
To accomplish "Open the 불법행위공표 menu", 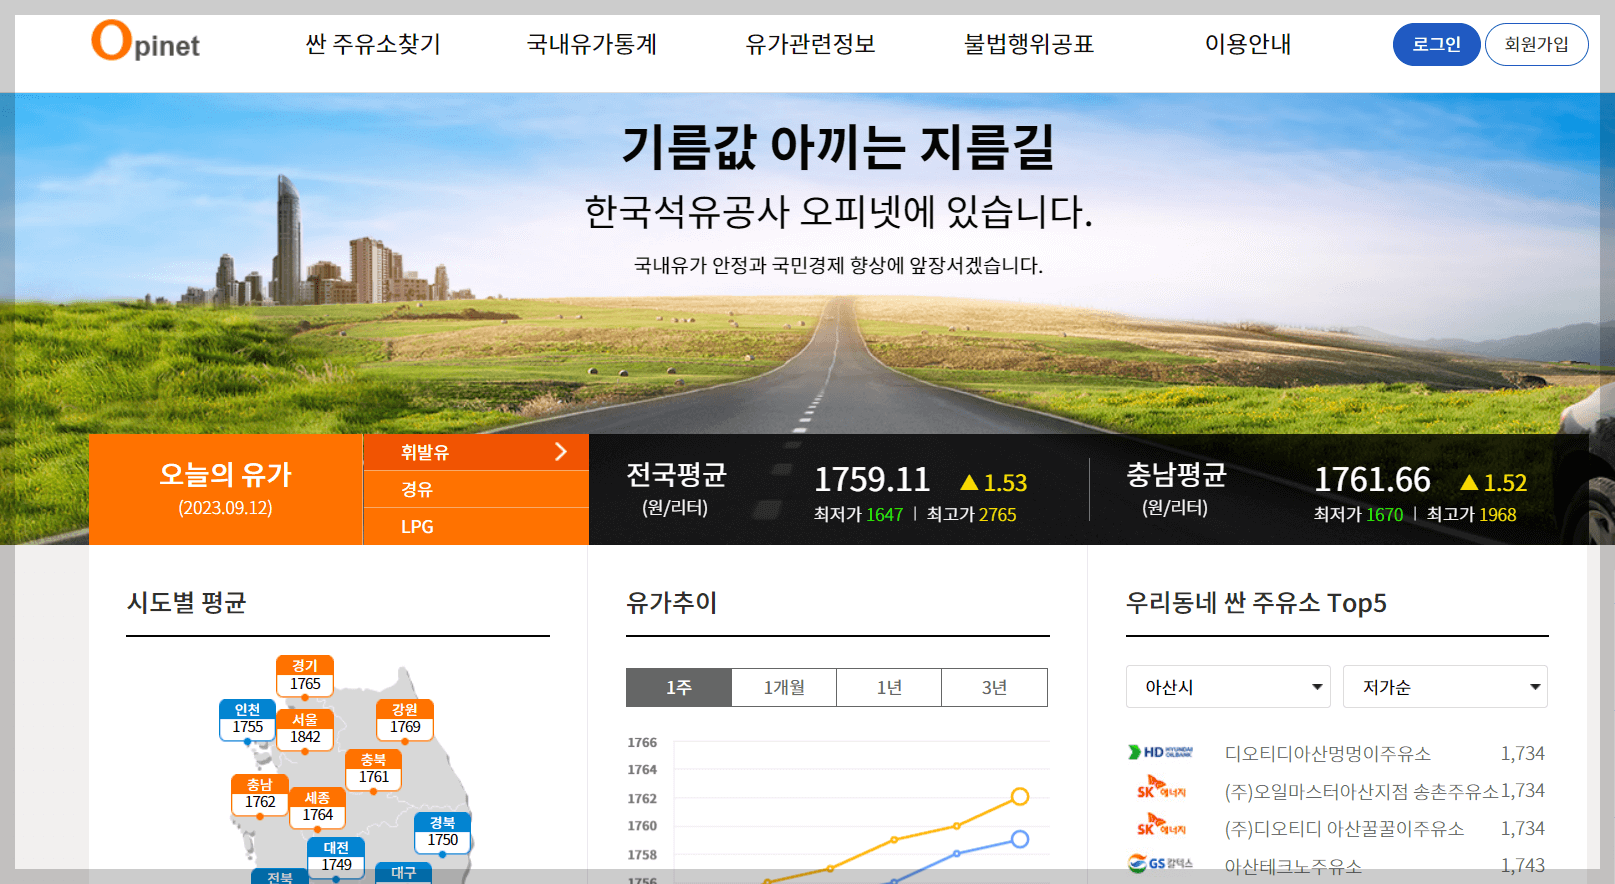I will [1029, 44].
